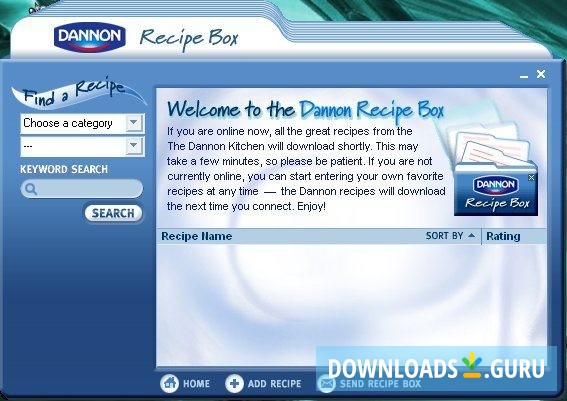
Task: Click the home house icon
Action: click(170, 383)
